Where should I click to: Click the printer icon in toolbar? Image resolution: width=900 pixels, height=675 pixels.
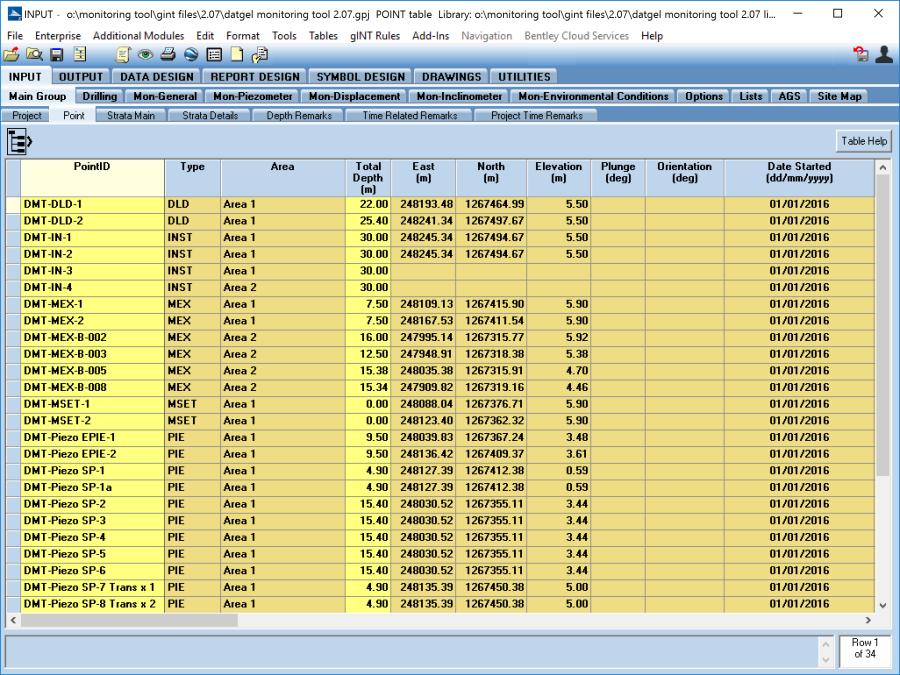tap(169, 55)
